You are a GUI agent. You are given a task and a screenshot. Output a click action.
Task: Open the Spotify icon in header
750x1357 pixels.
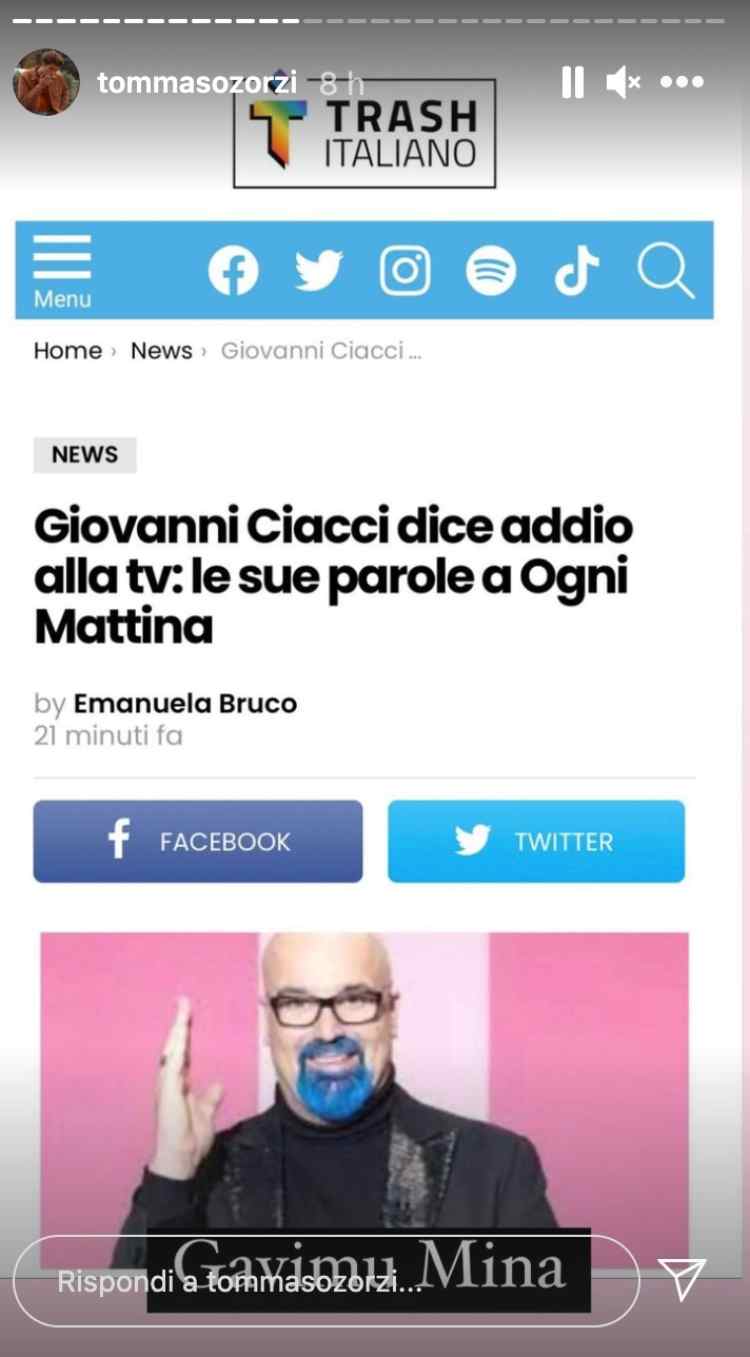click(x=491, y=271)
